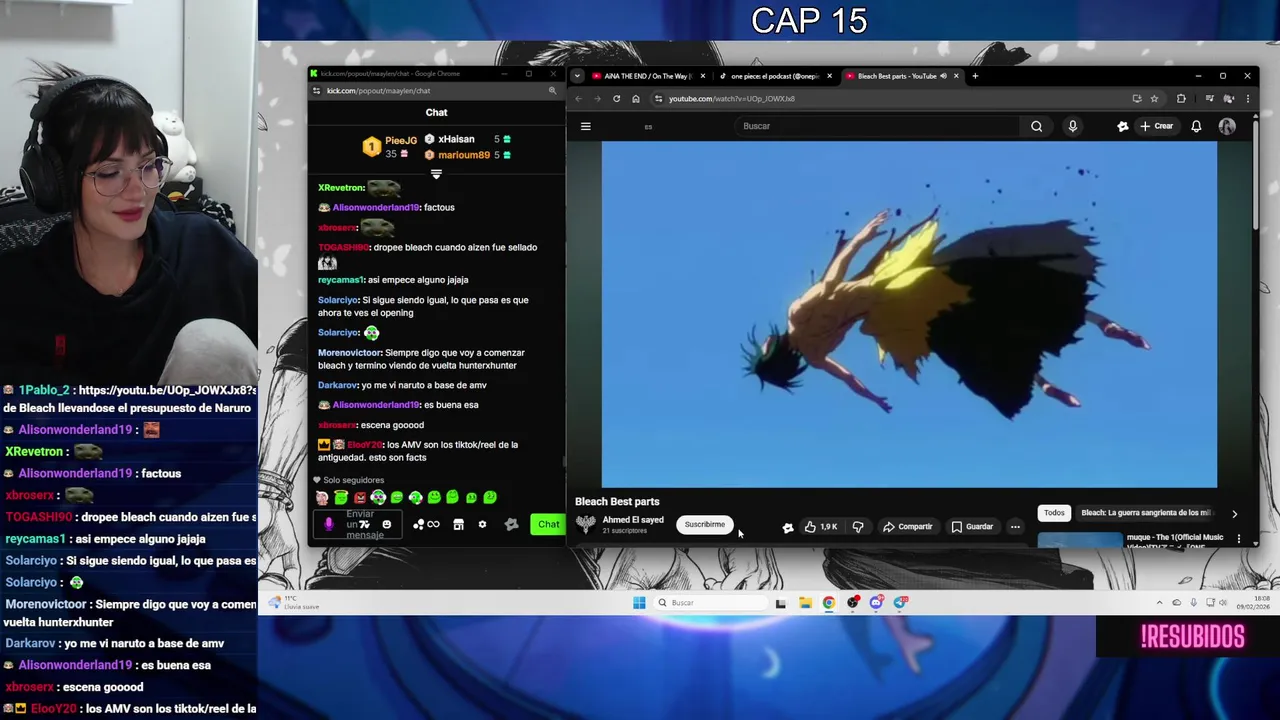Open Google Chrome from the taskbar
This screenshot has width=1280, height=720.
pyautogui.click(x=829, y=603)
